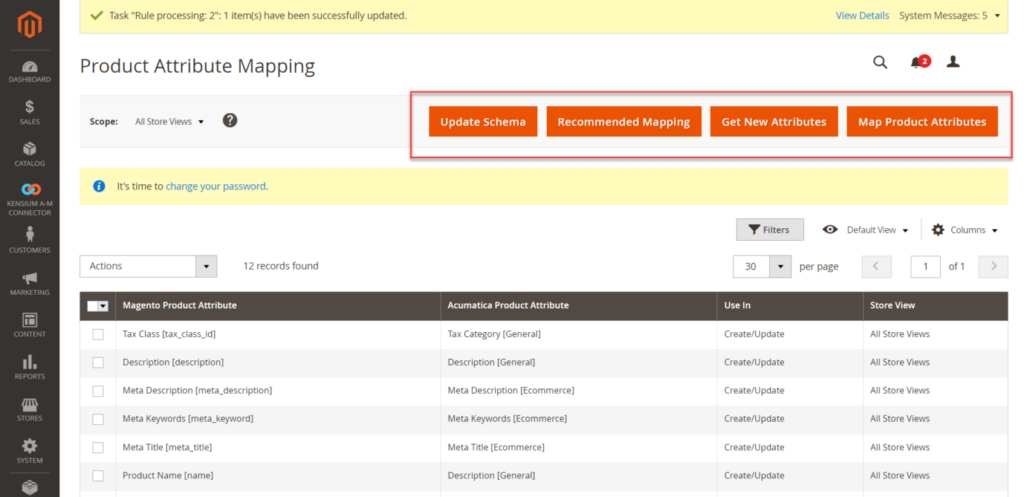Screen dimensions: 1024x497
Task: Check the Description [description] row checkbox
Action: click(98, 362)
